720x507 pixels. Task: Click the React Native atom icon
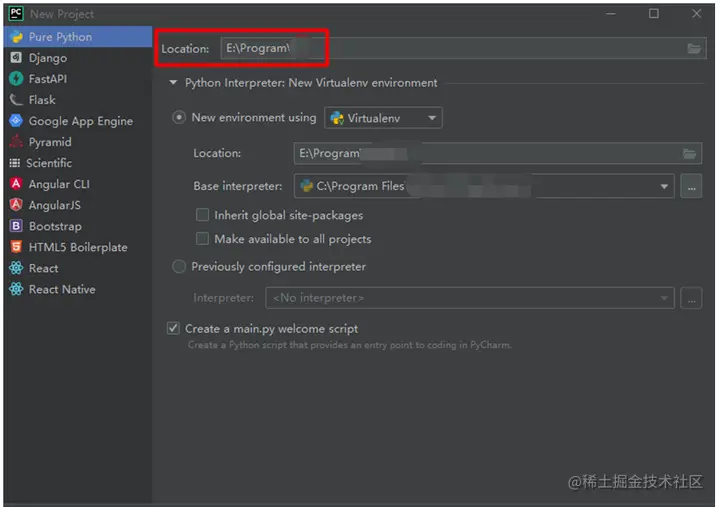[x=16, y=289]
